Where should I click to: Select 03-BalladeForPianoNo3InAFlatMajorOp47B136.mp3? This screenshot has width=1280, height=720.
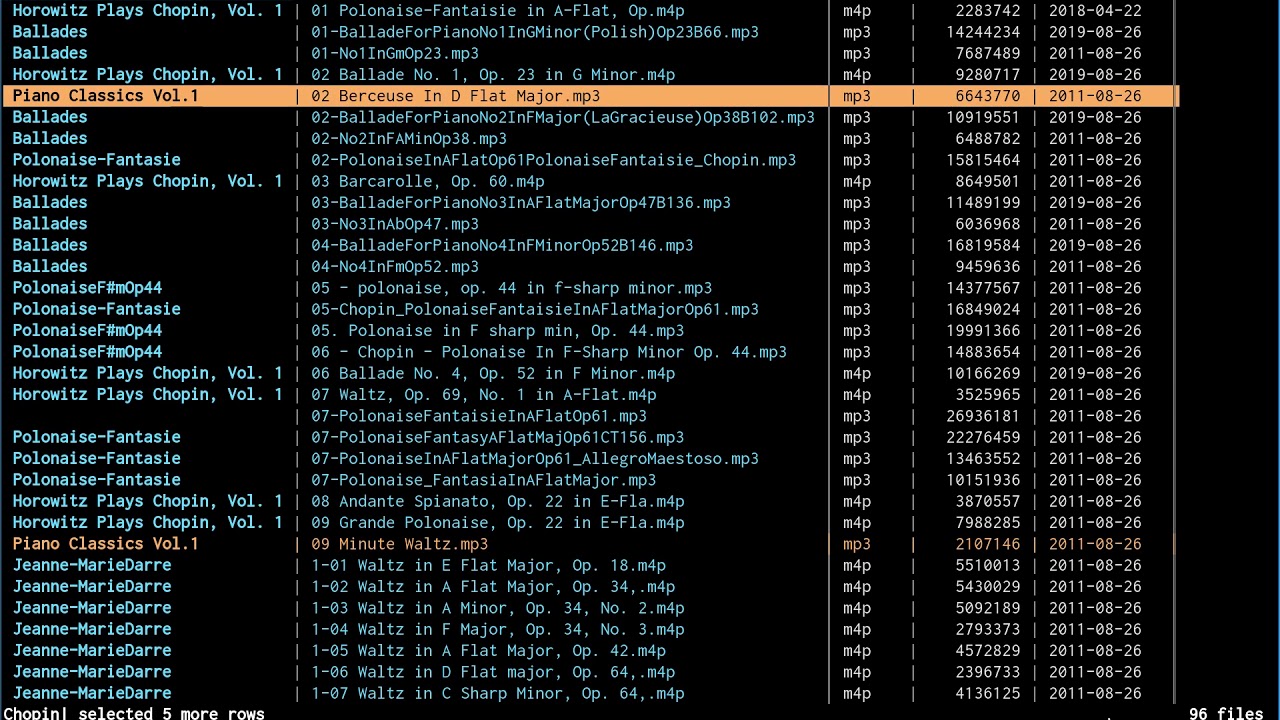coord(521,203)
